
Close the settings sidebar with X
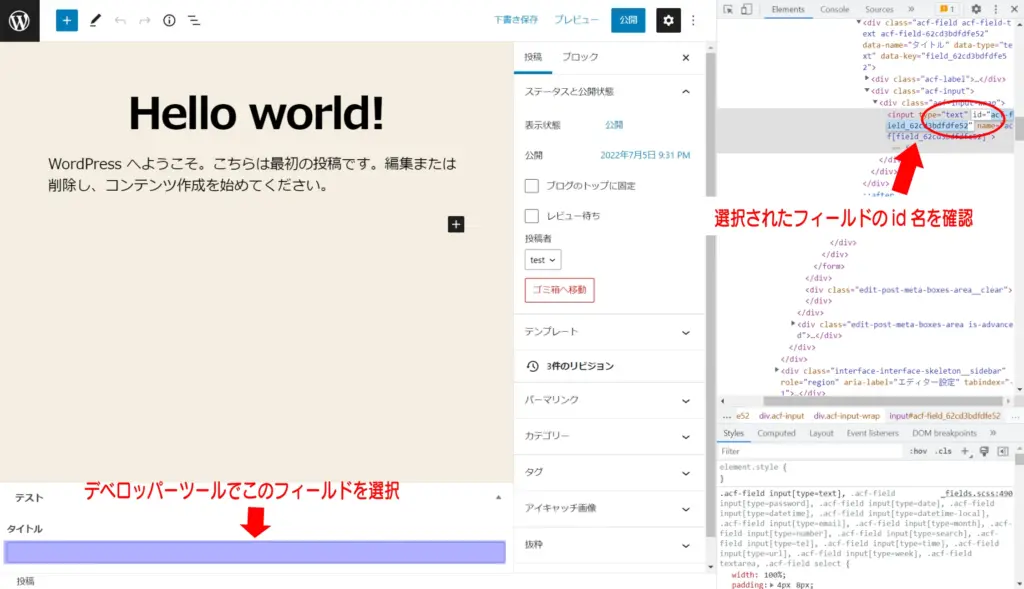[x=686, y=57]
